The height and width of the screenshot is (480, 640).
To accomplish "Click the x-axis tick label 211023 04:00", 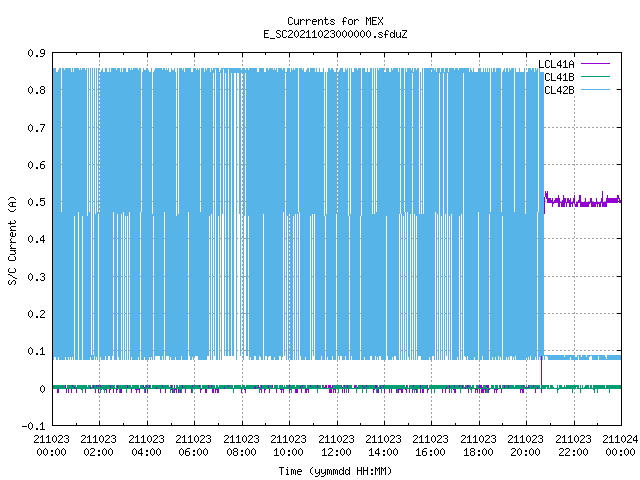I will pyautogui.click(x=146, y=446).
